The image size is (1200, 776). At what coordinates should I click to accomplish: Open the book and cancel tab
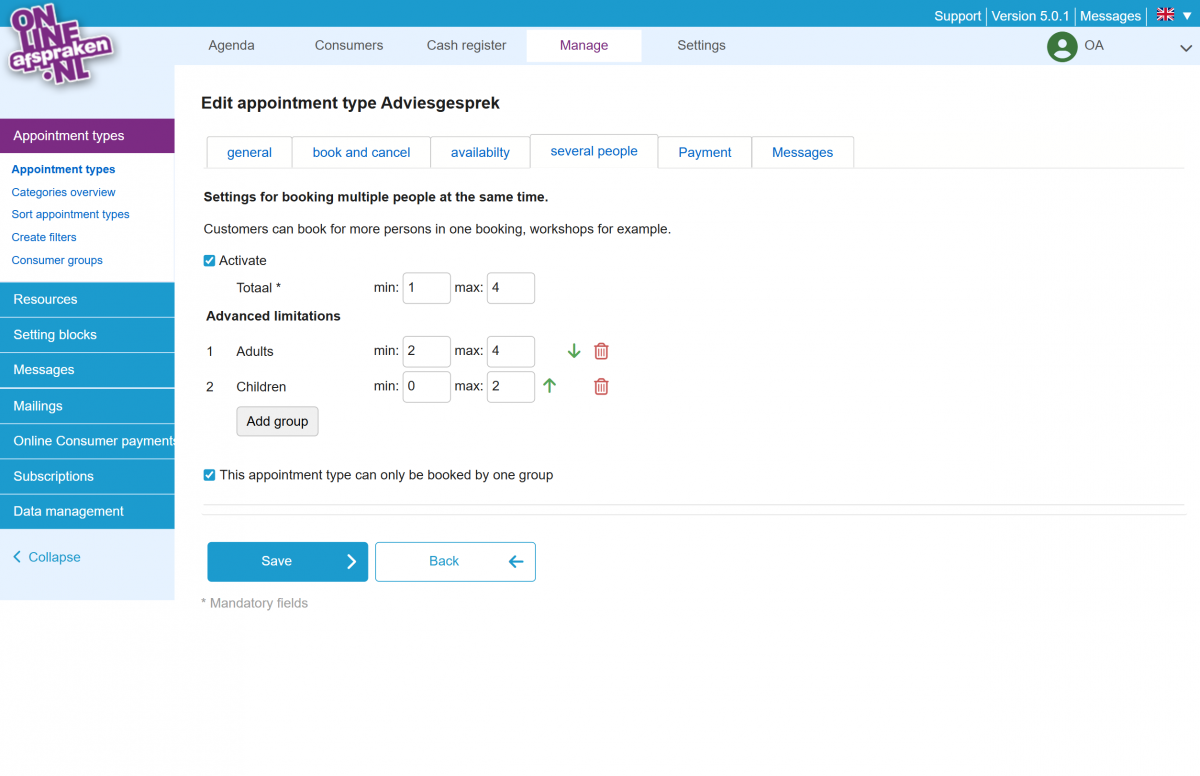tap(361, 152)
